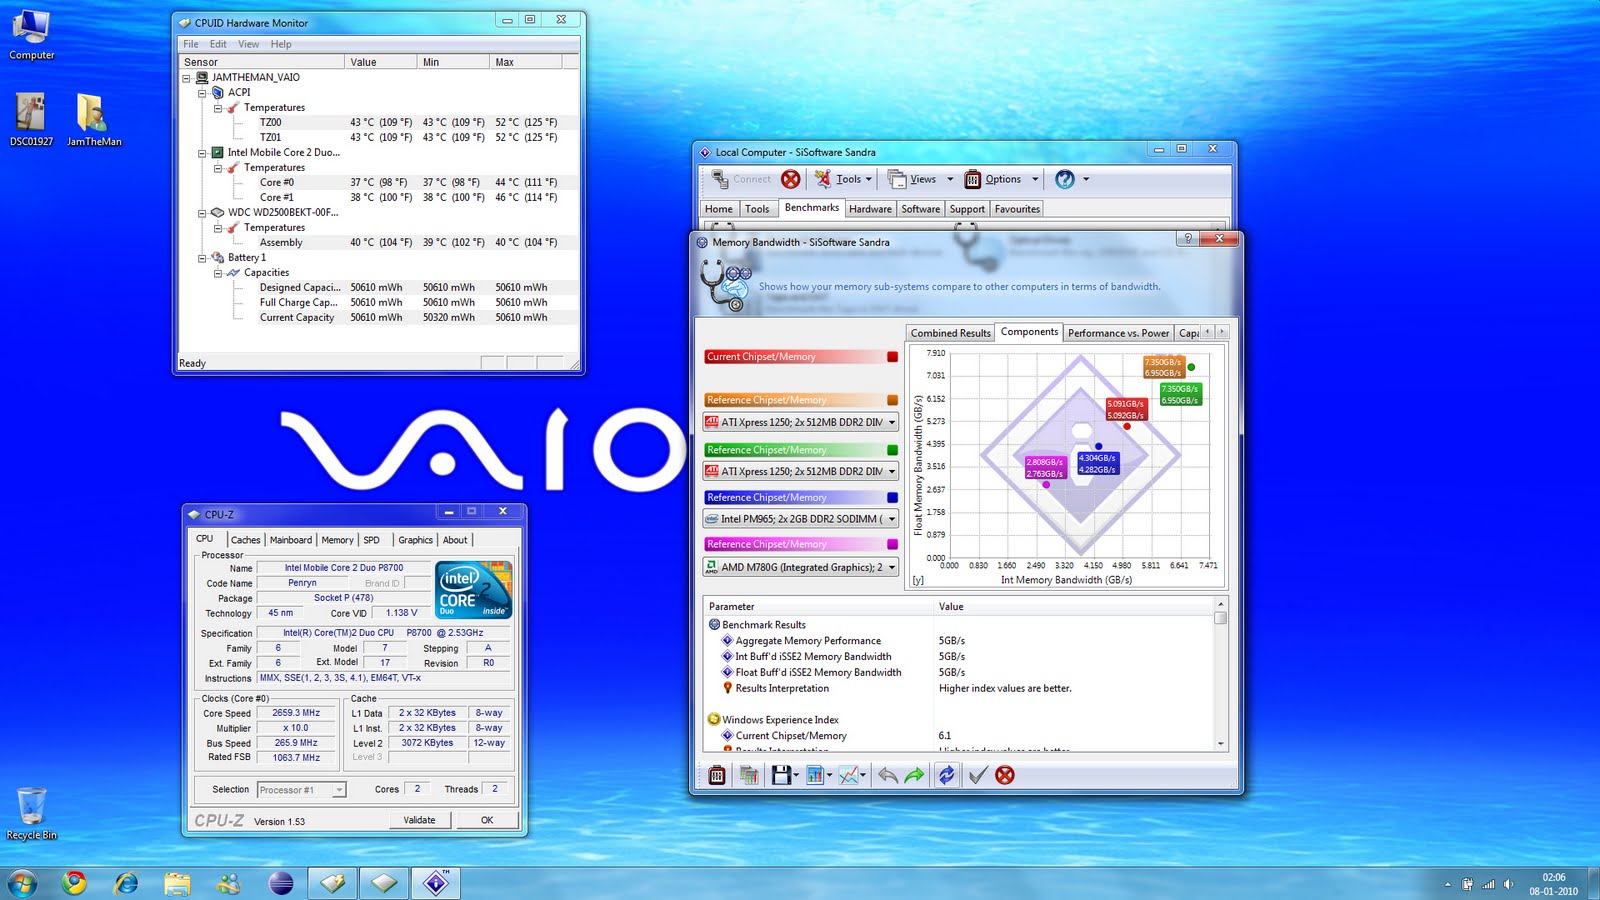
Task: Select the Current Capacity row in Hardware Monitor
Action: pos(379,318)
